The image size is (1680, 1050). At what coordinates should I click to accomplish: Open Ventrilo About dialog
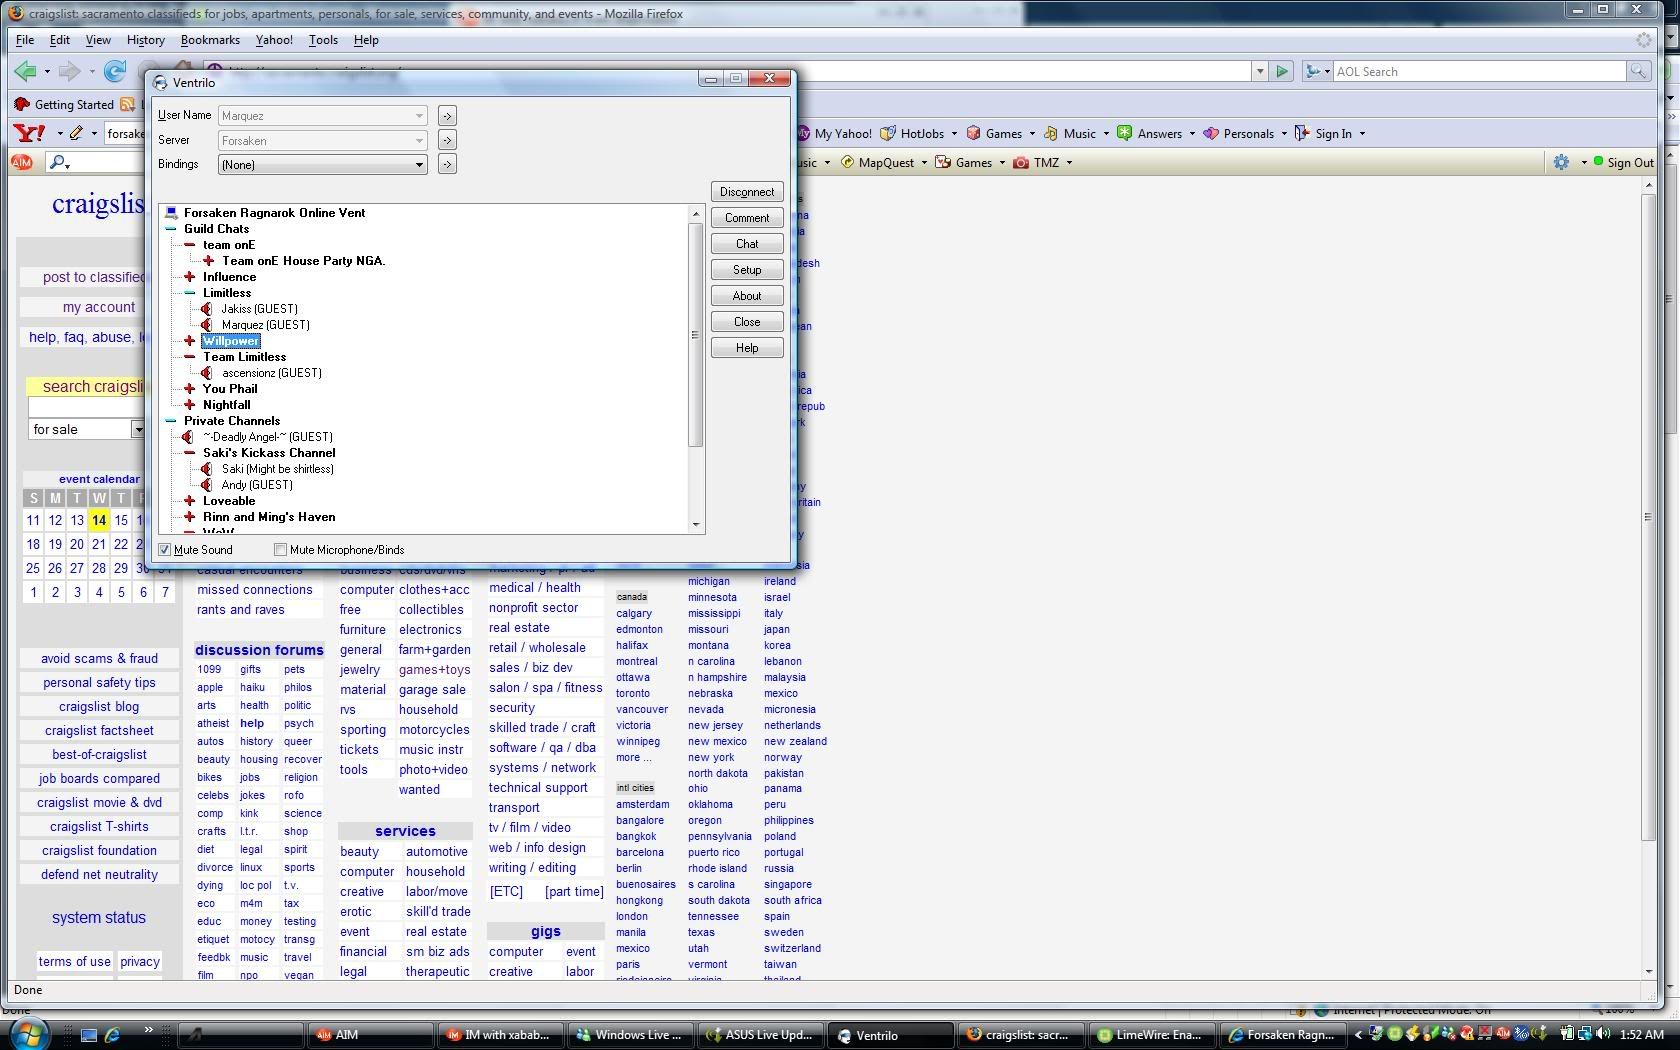pyautogui.click(x=747, y=296)
